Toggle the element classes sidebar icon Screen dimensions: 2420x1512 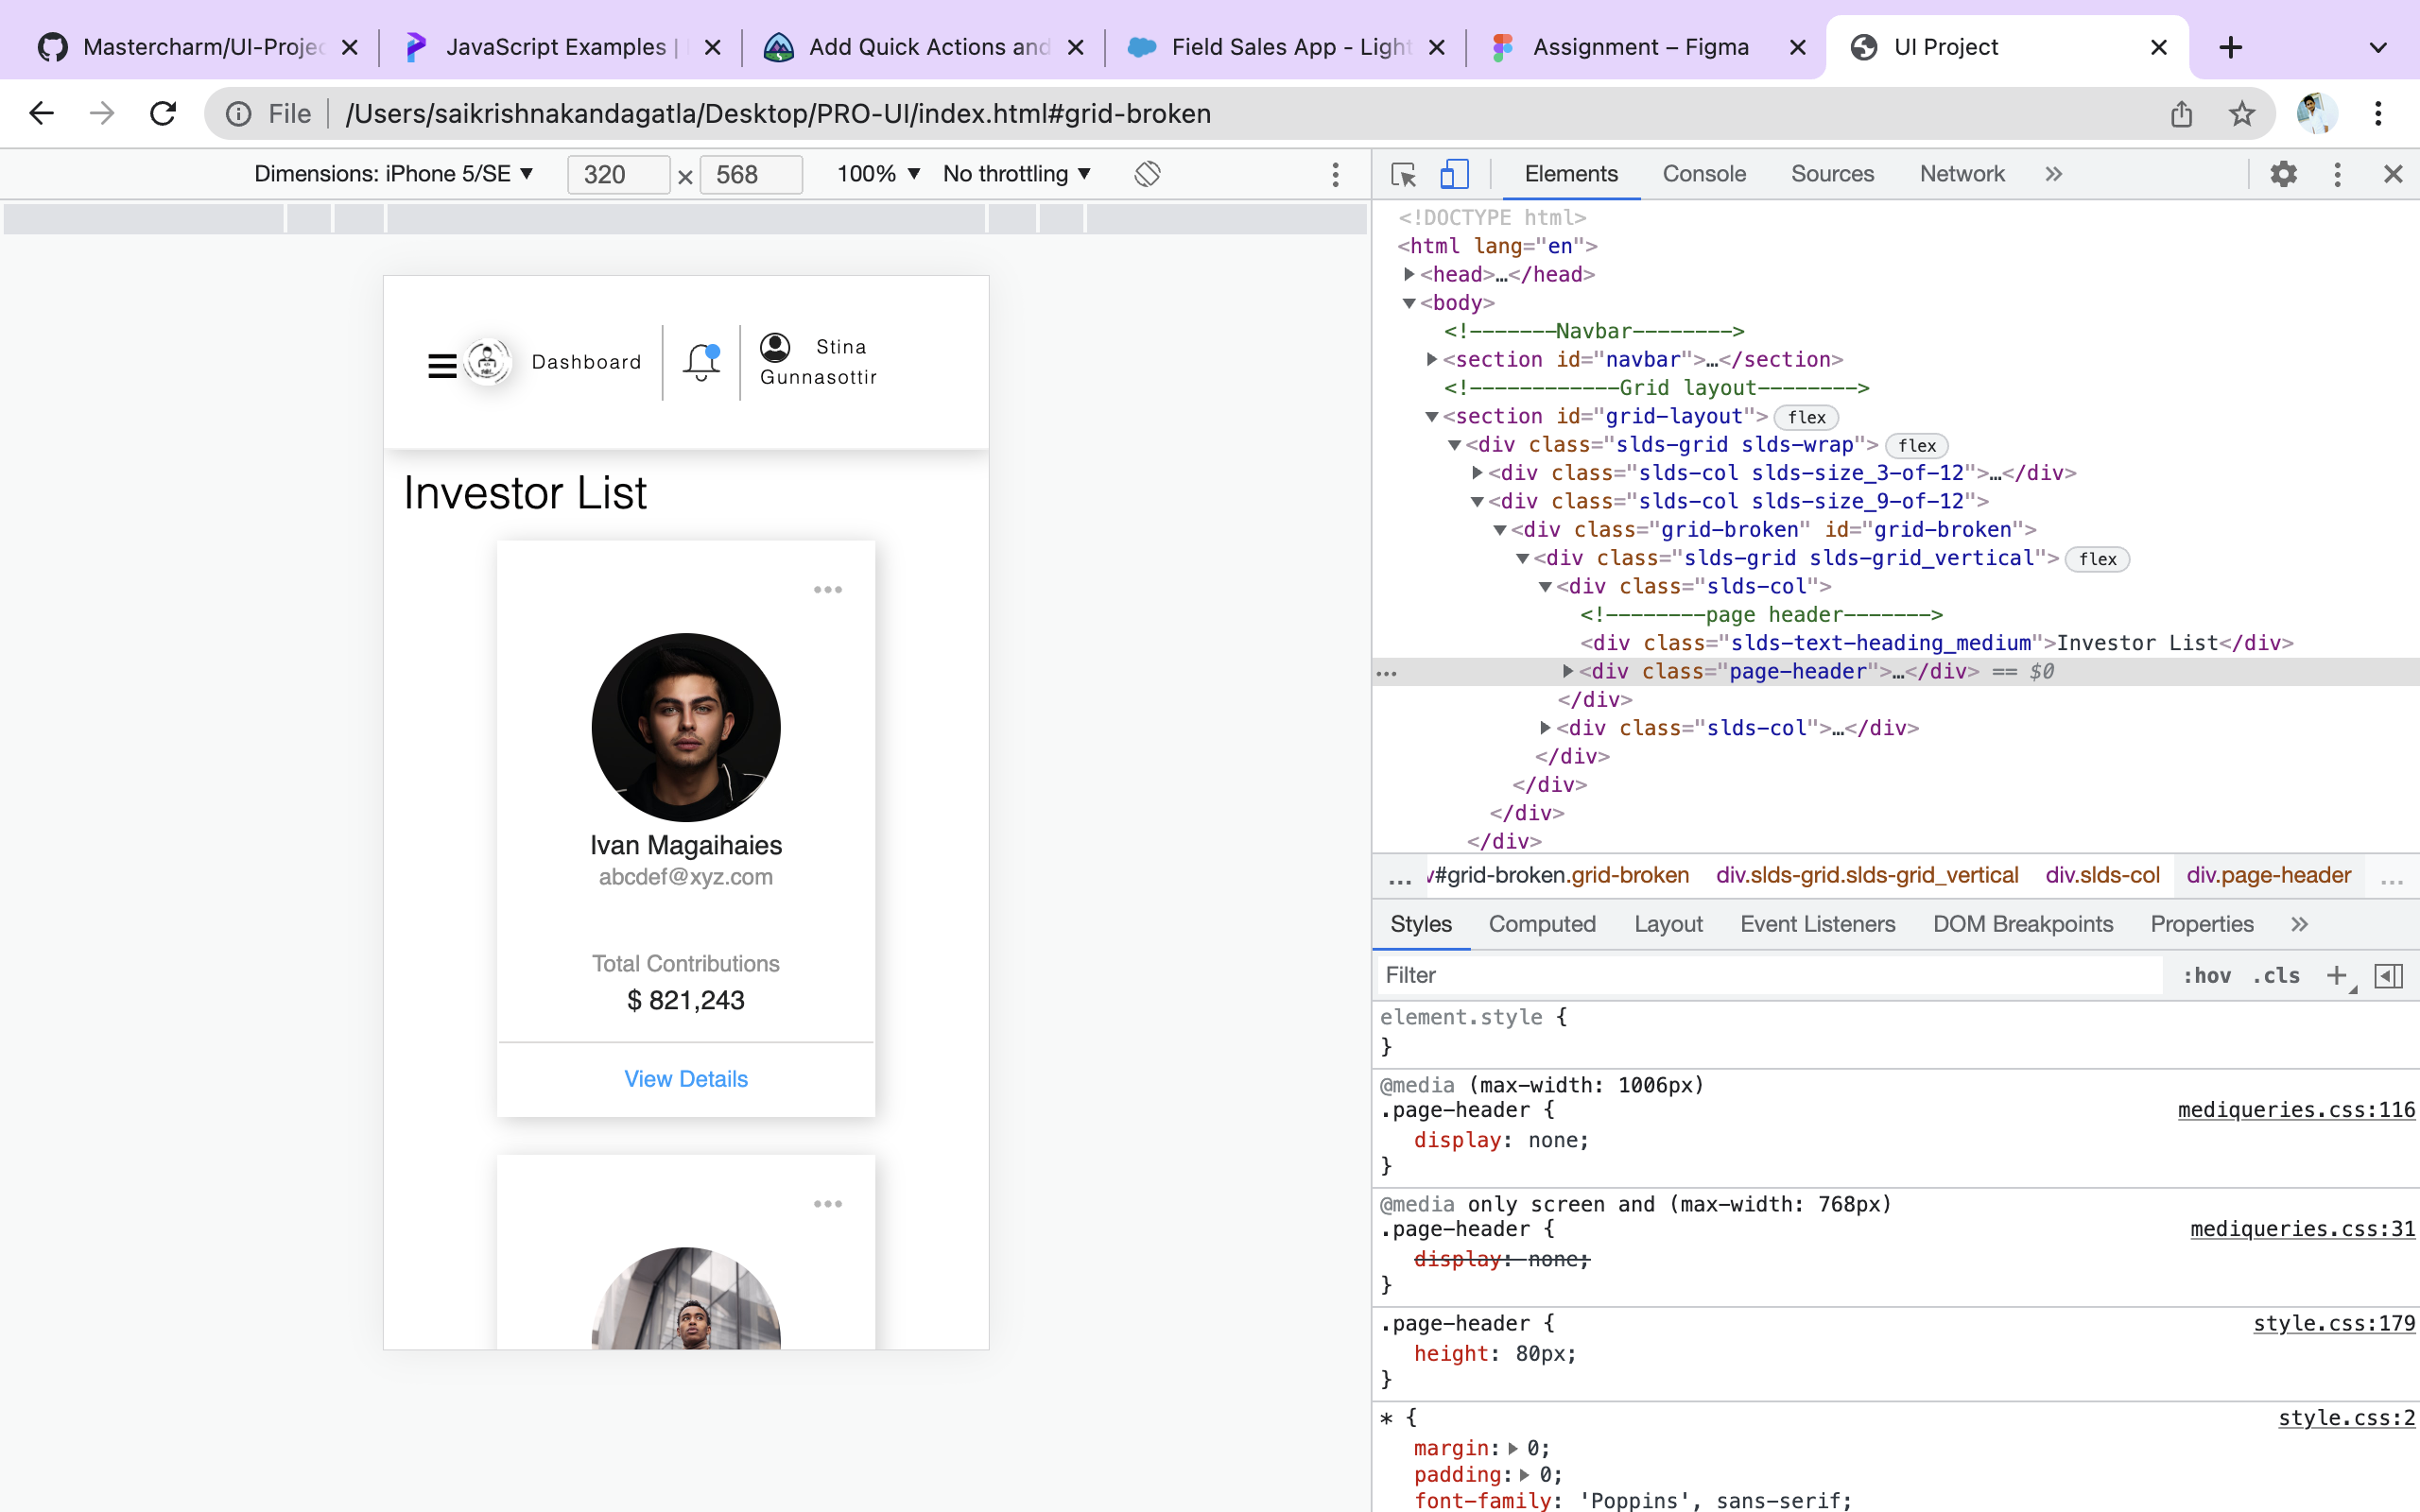(2388, 975)
